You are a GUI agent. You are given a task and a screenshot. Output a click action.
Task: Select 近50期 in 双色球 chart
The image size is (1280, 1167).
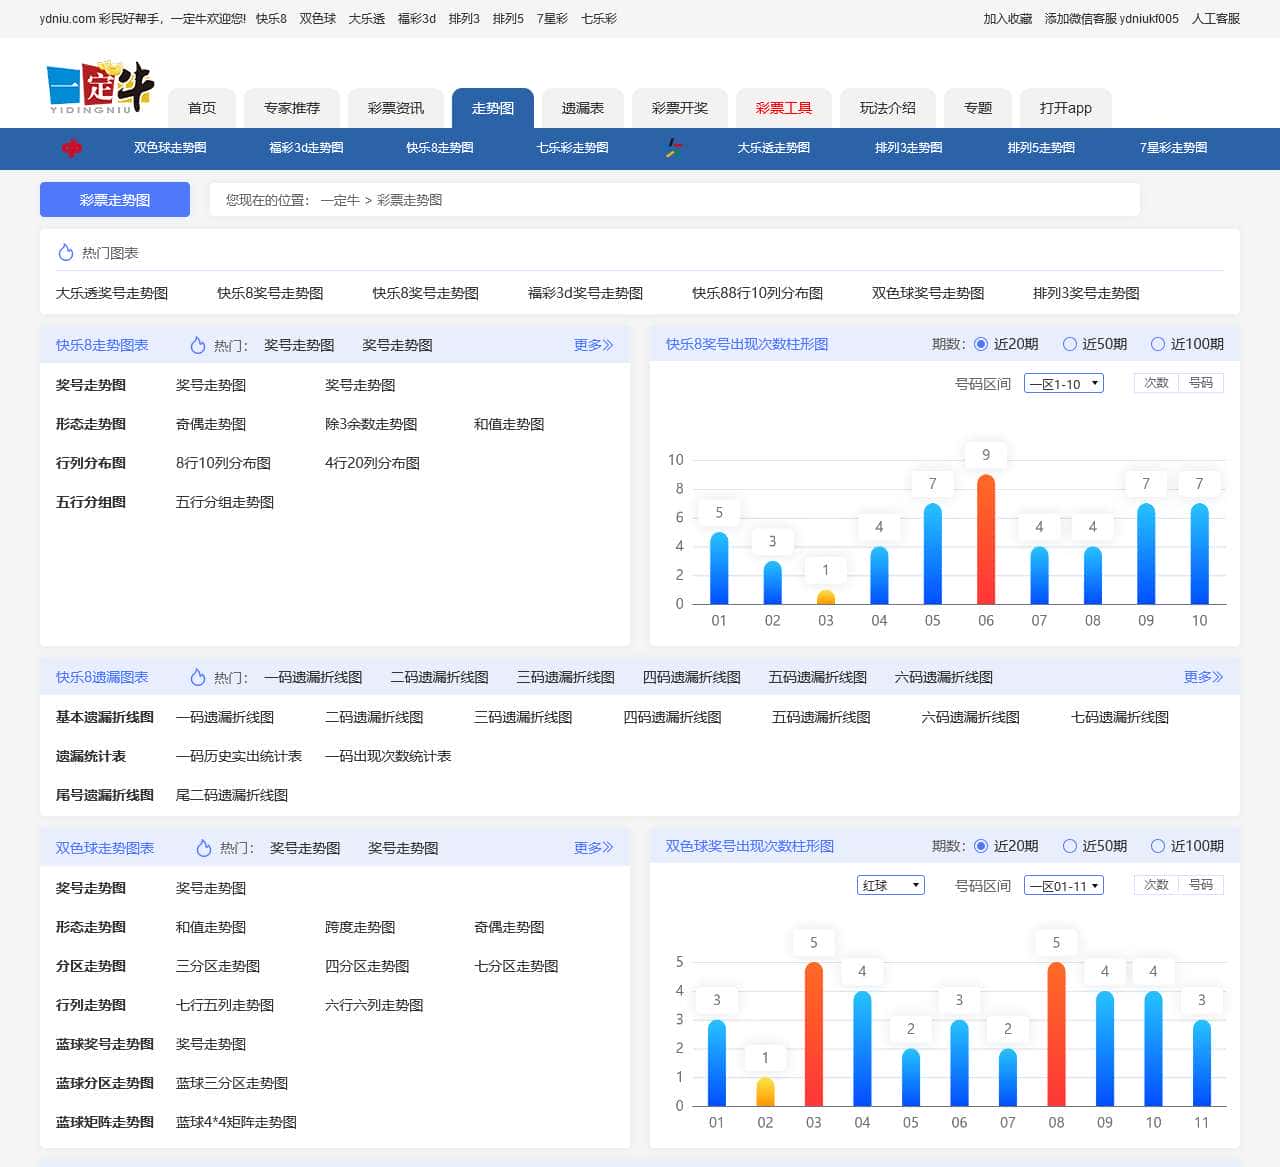1070,846
